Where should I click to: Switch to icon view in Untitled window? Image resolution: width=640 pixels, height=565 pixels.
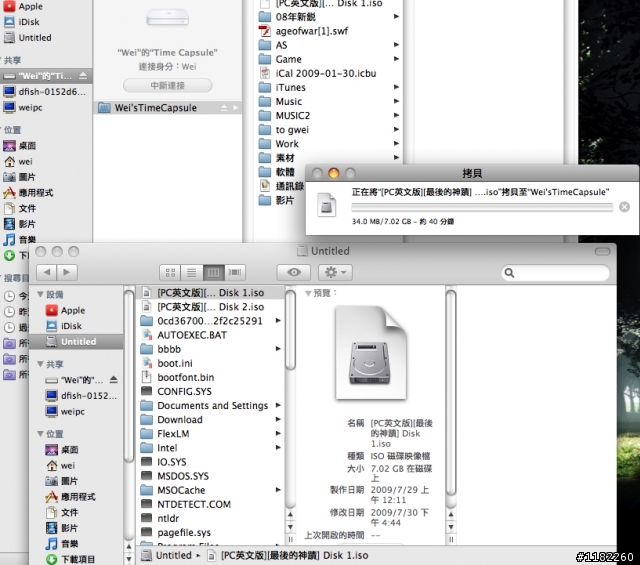click(x=170, y=272)
